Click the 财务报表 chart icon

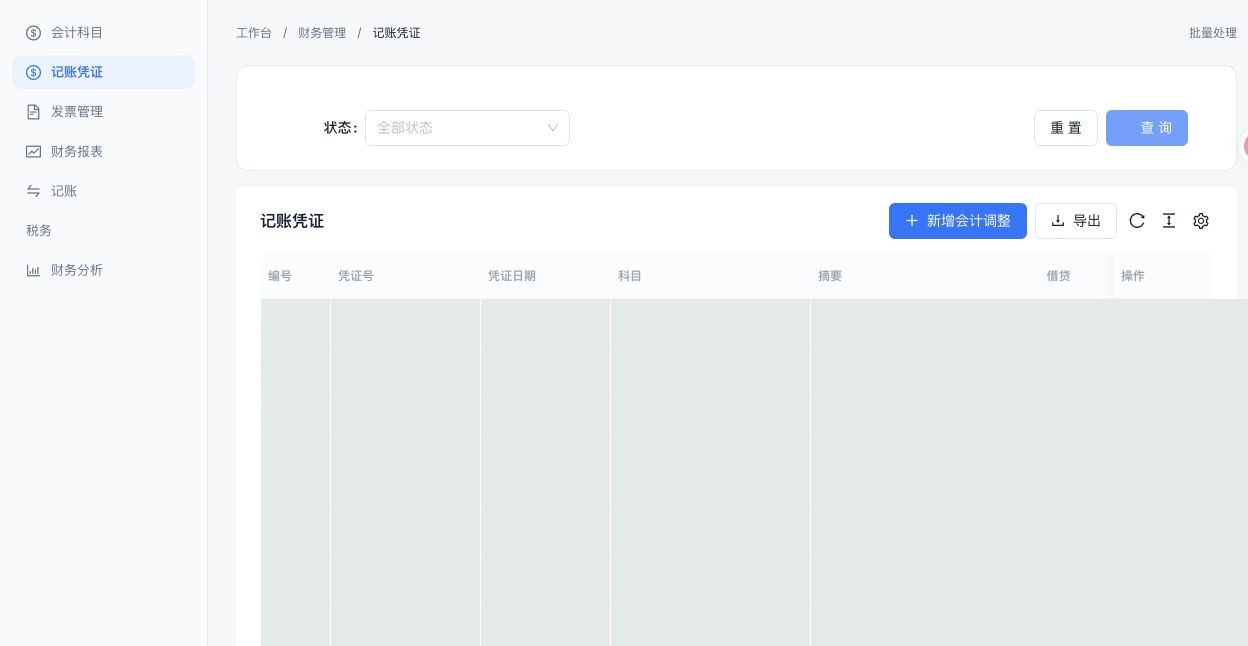pos(33,151)
